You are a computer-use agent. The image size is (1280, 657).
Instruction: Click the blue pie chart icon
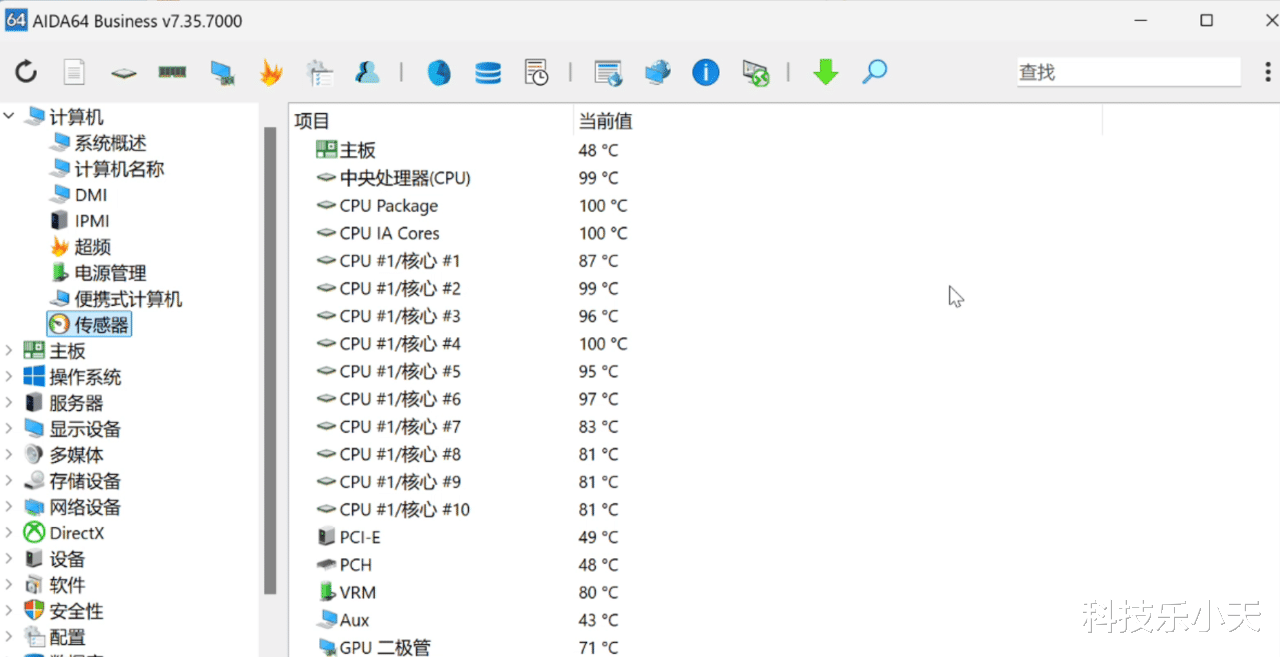(439, 72)
